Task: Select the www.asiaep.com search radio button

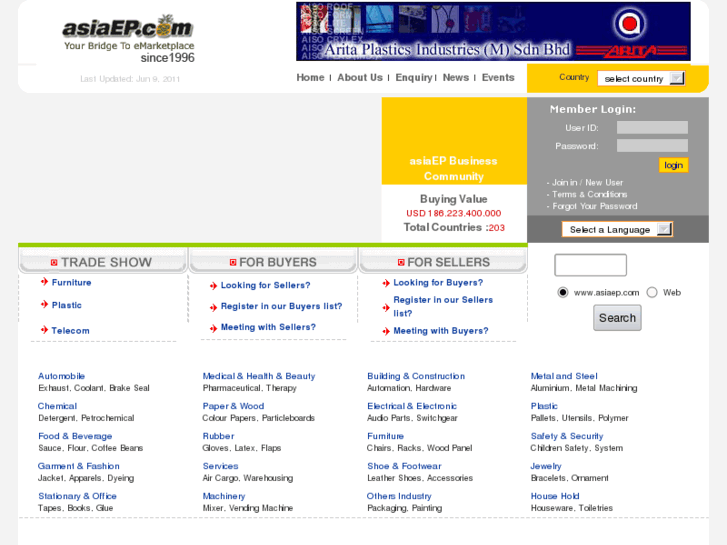Action: 562,292
